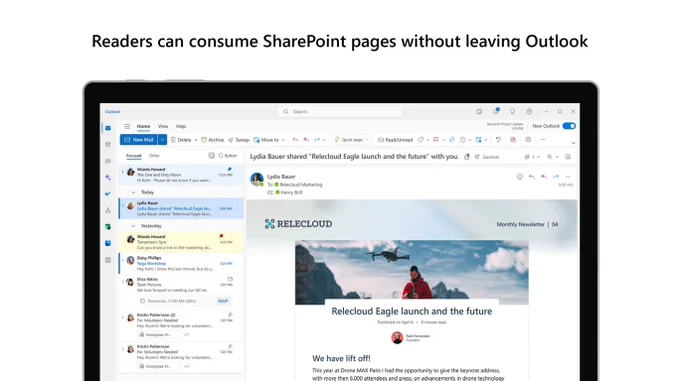Open Settings gear in title bar
The image size is (680, 381).
tap(529, 111)
